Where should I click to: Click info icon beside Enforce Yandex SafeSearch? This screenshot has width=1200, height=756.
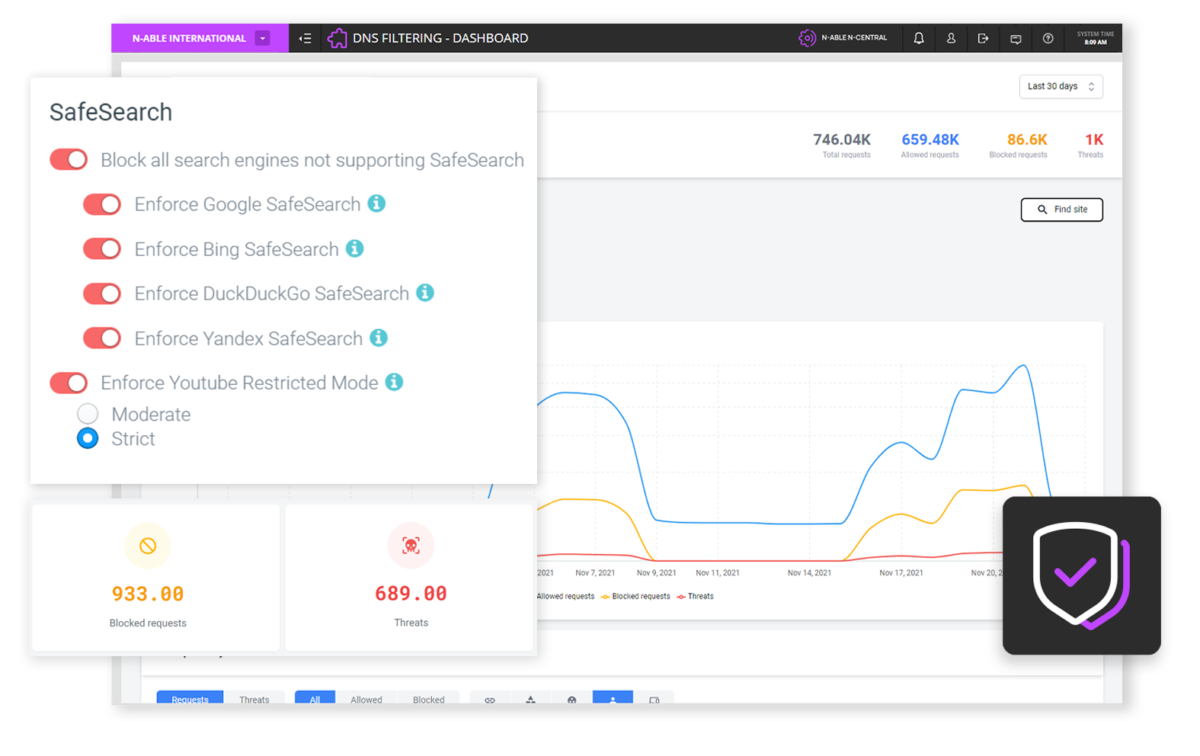click(379, 337)
